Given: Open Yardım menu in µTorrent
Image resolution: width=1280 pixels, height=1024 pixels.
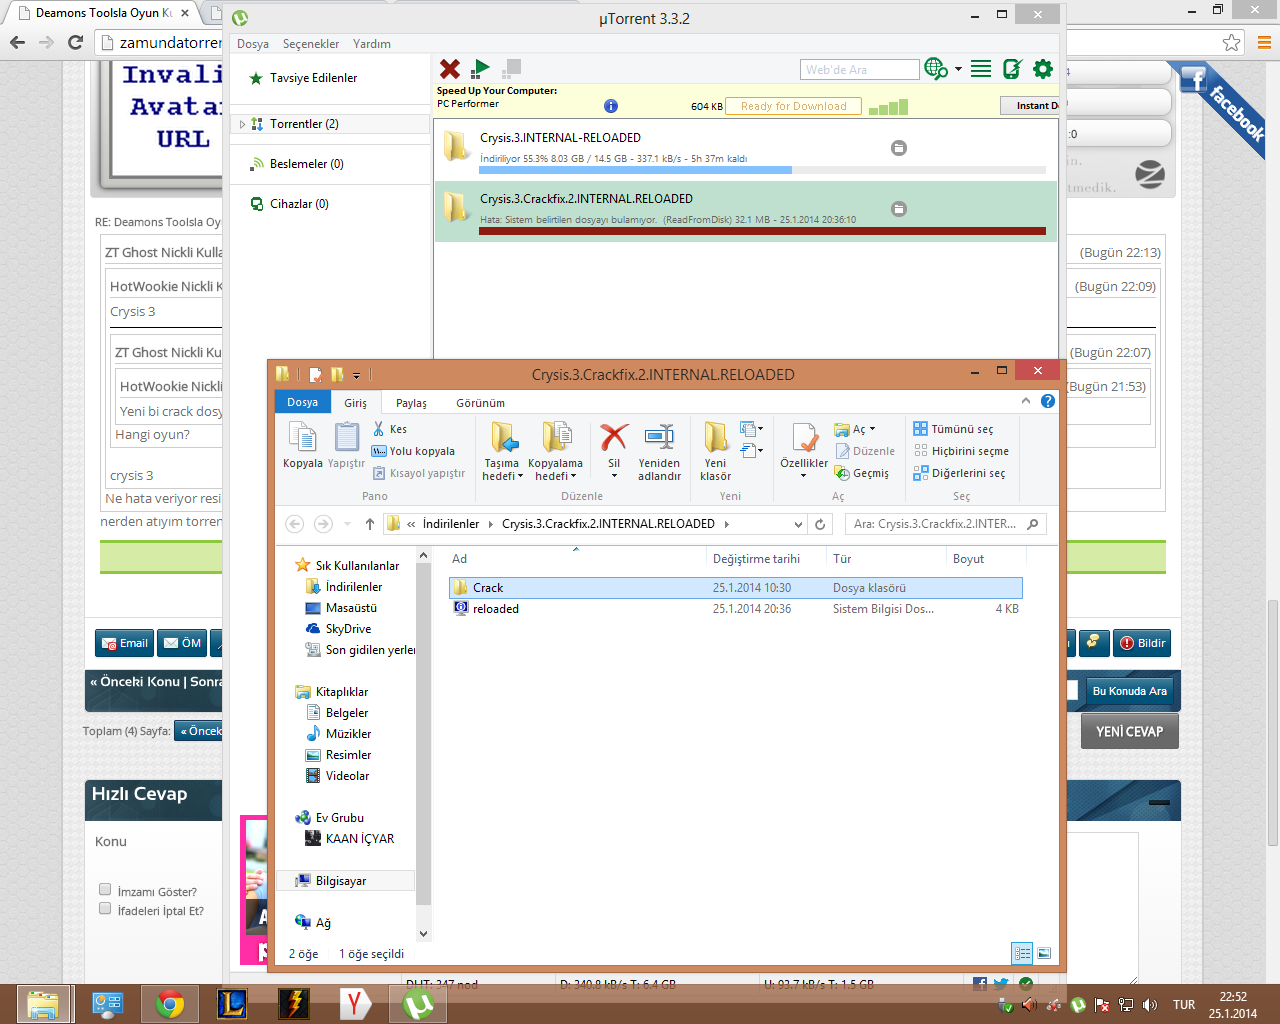Looking at the screenshot, I should point(372,44).
